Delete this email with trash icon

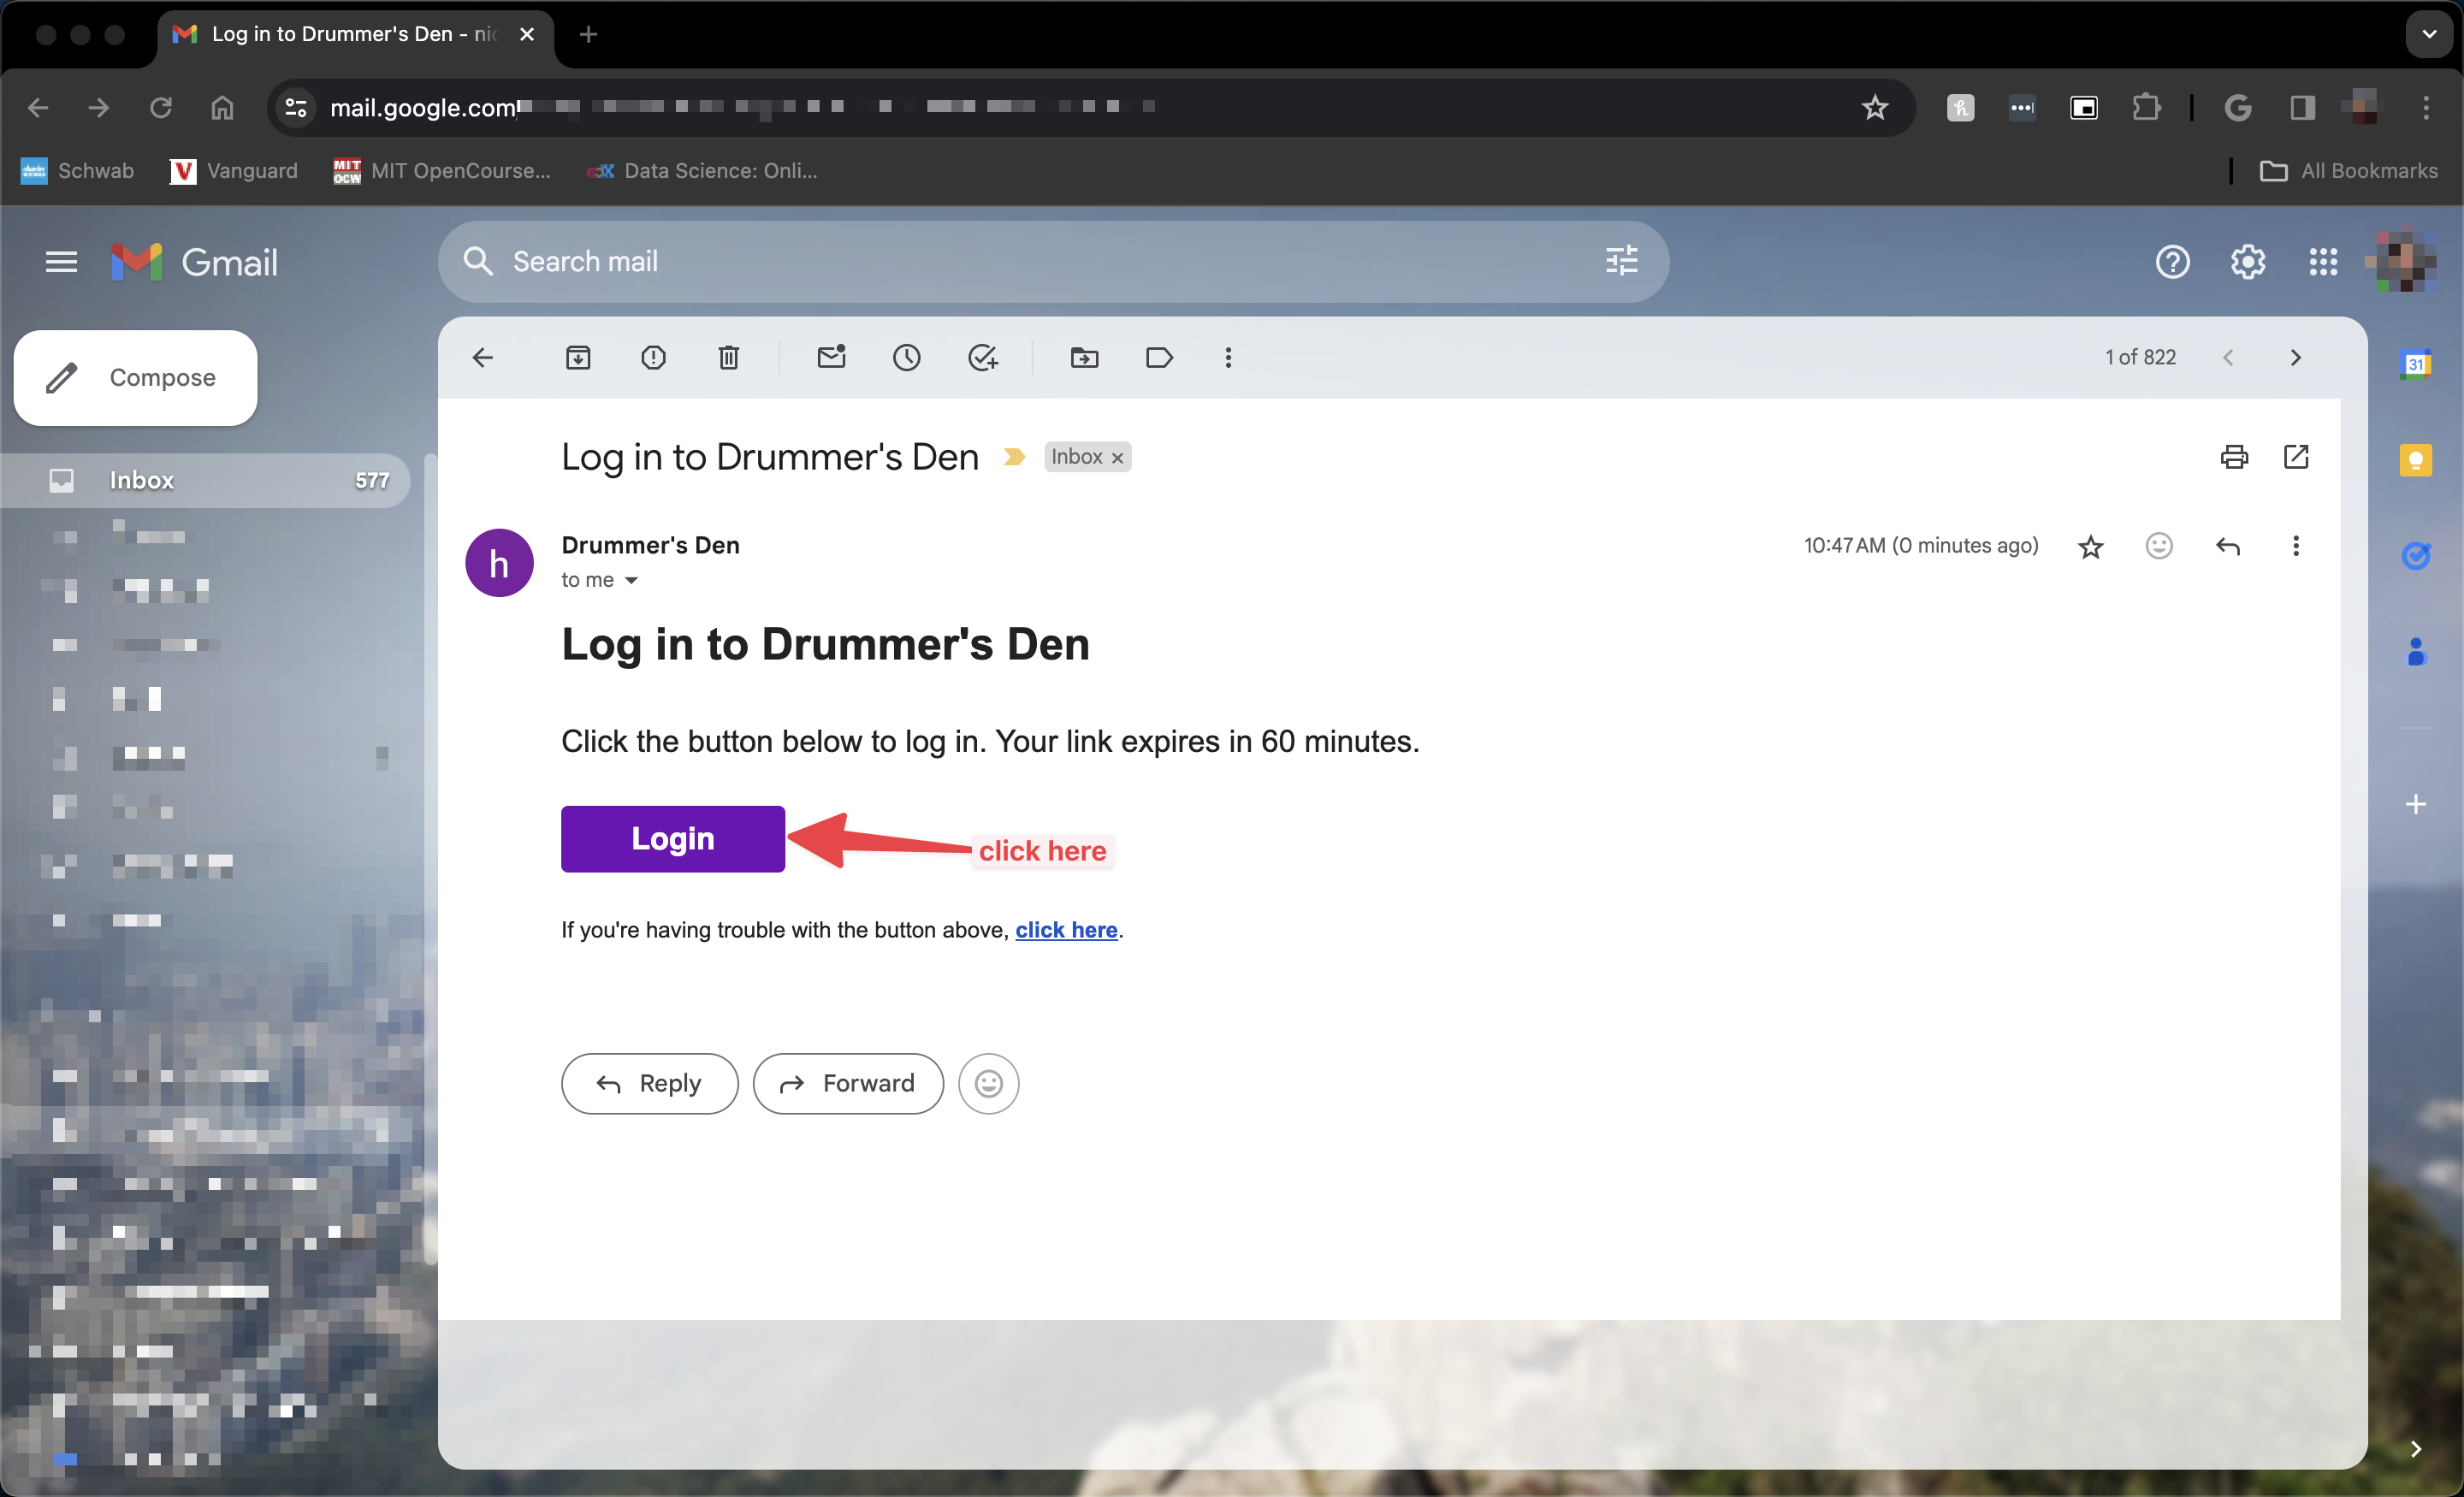(x=729, y=358)
